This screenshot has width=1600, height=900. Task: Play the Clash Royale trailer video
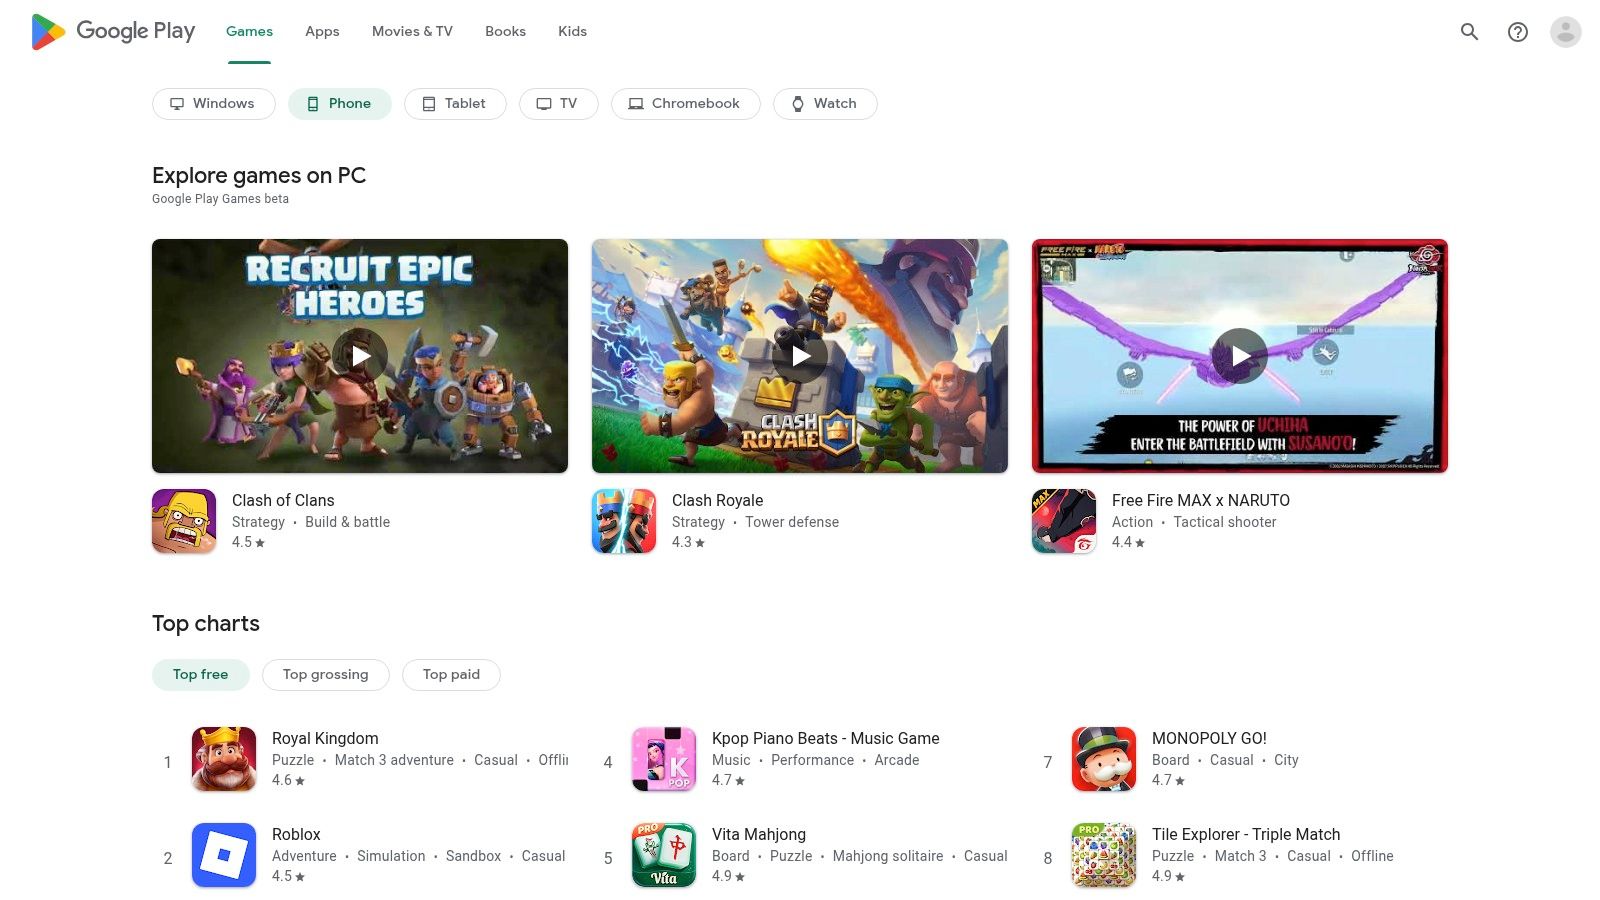[x=800, y=355]
